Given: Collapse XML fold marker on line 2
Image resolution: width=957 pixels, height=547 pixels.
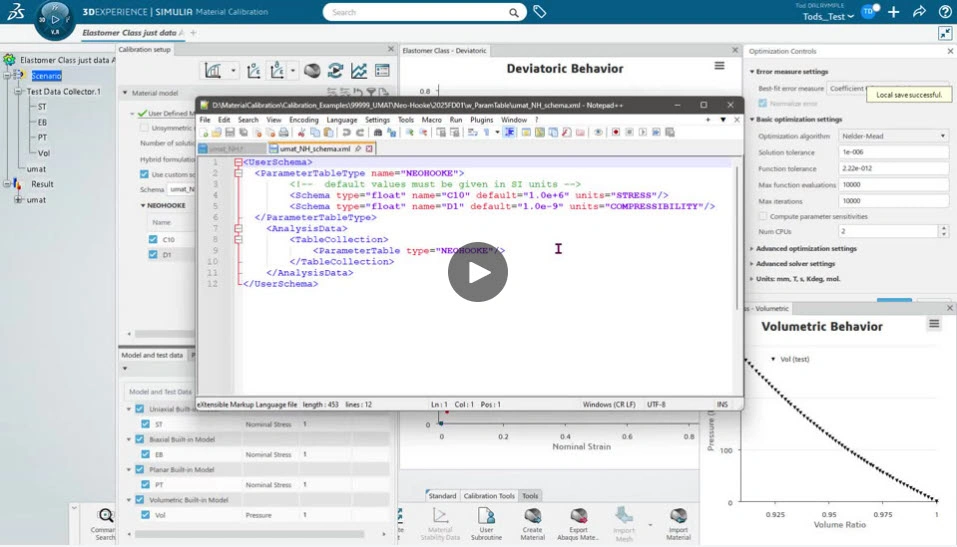Looking at the screenshot, I should [x=238, y=173].
